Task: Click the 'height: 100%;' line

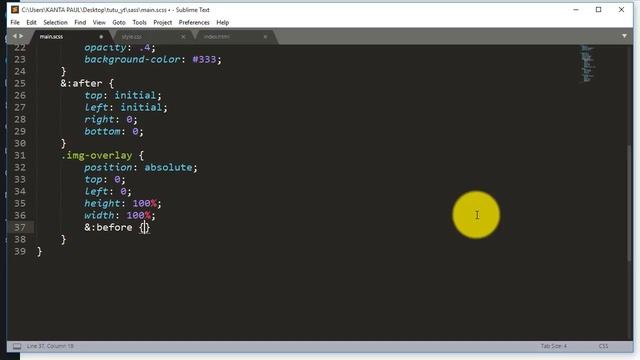Action: click(x=123, y=203)
